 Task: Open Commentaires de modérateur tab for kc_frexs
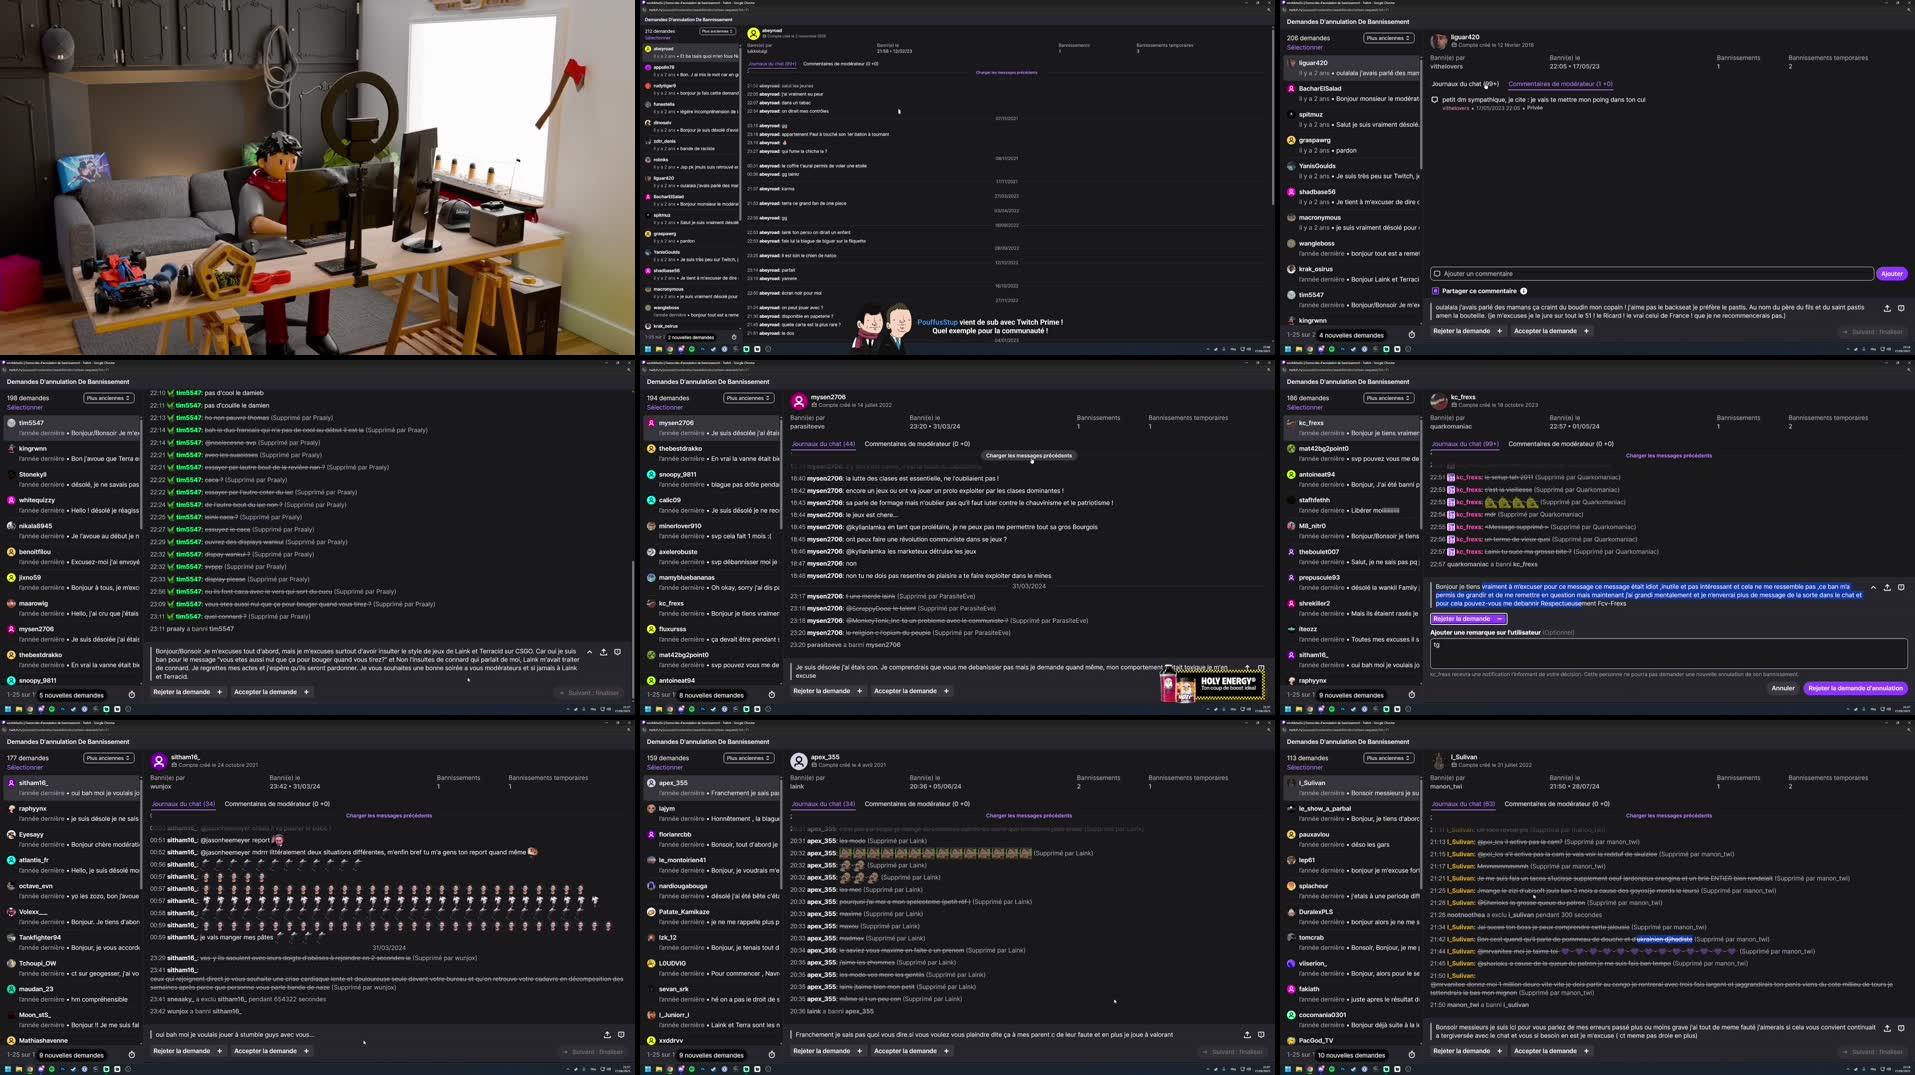point(1560,444)
